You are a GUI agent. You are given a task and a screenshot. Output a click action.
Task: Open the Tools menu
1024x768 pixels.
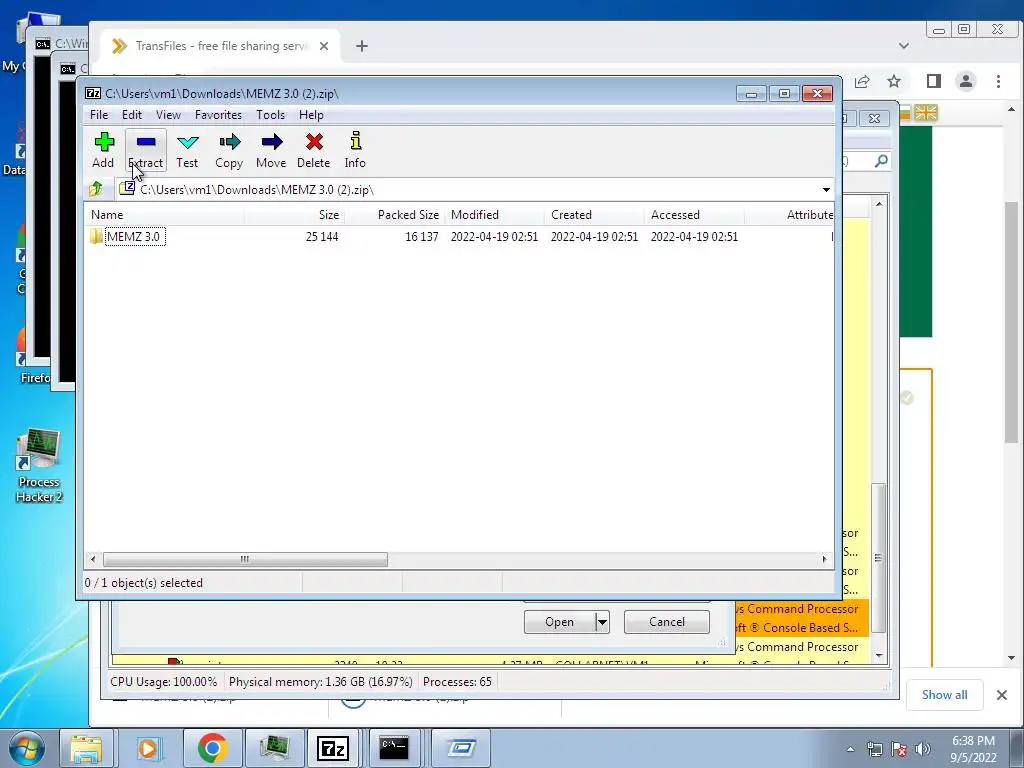270,115
